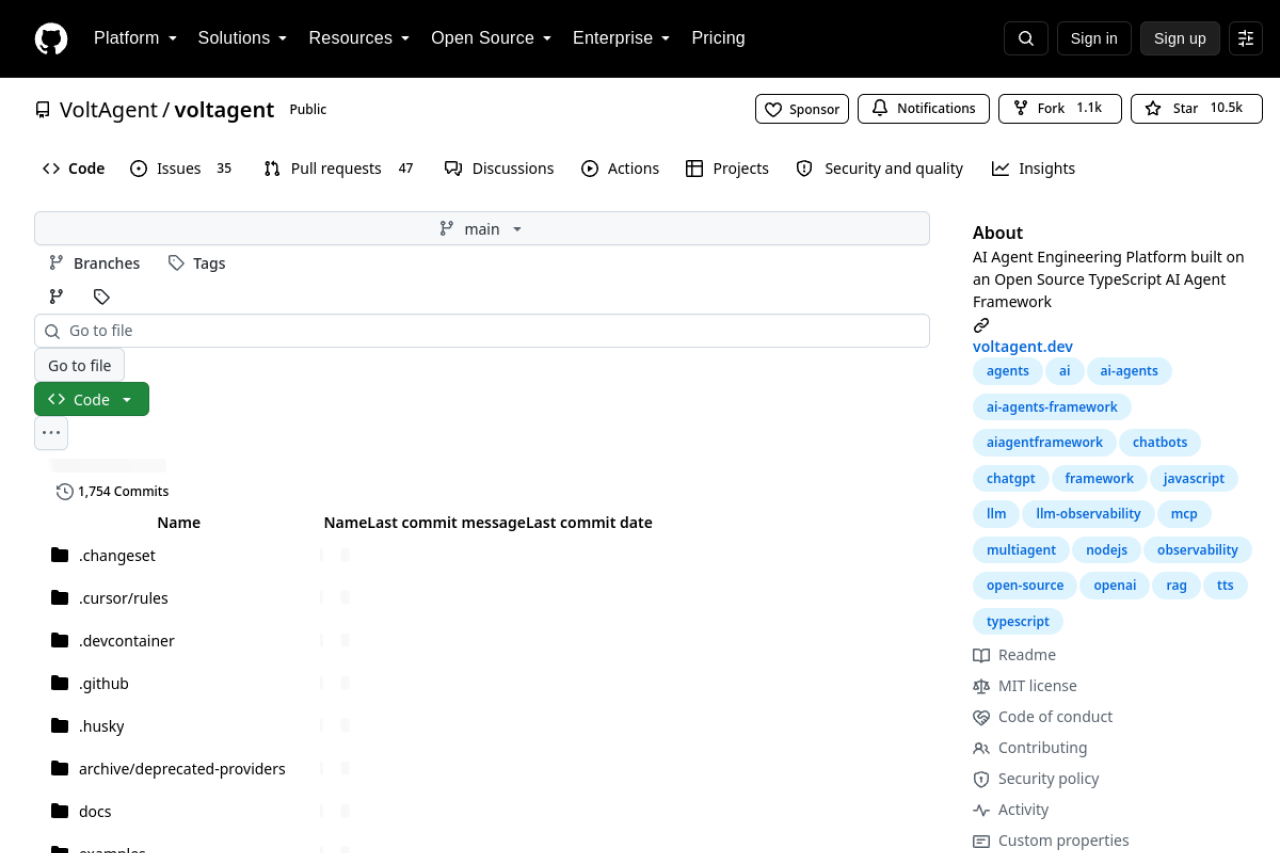Open the appearance settings sliders icon
The height and width of the screenshot is (853, 1280).
(x=1246, y=38)
